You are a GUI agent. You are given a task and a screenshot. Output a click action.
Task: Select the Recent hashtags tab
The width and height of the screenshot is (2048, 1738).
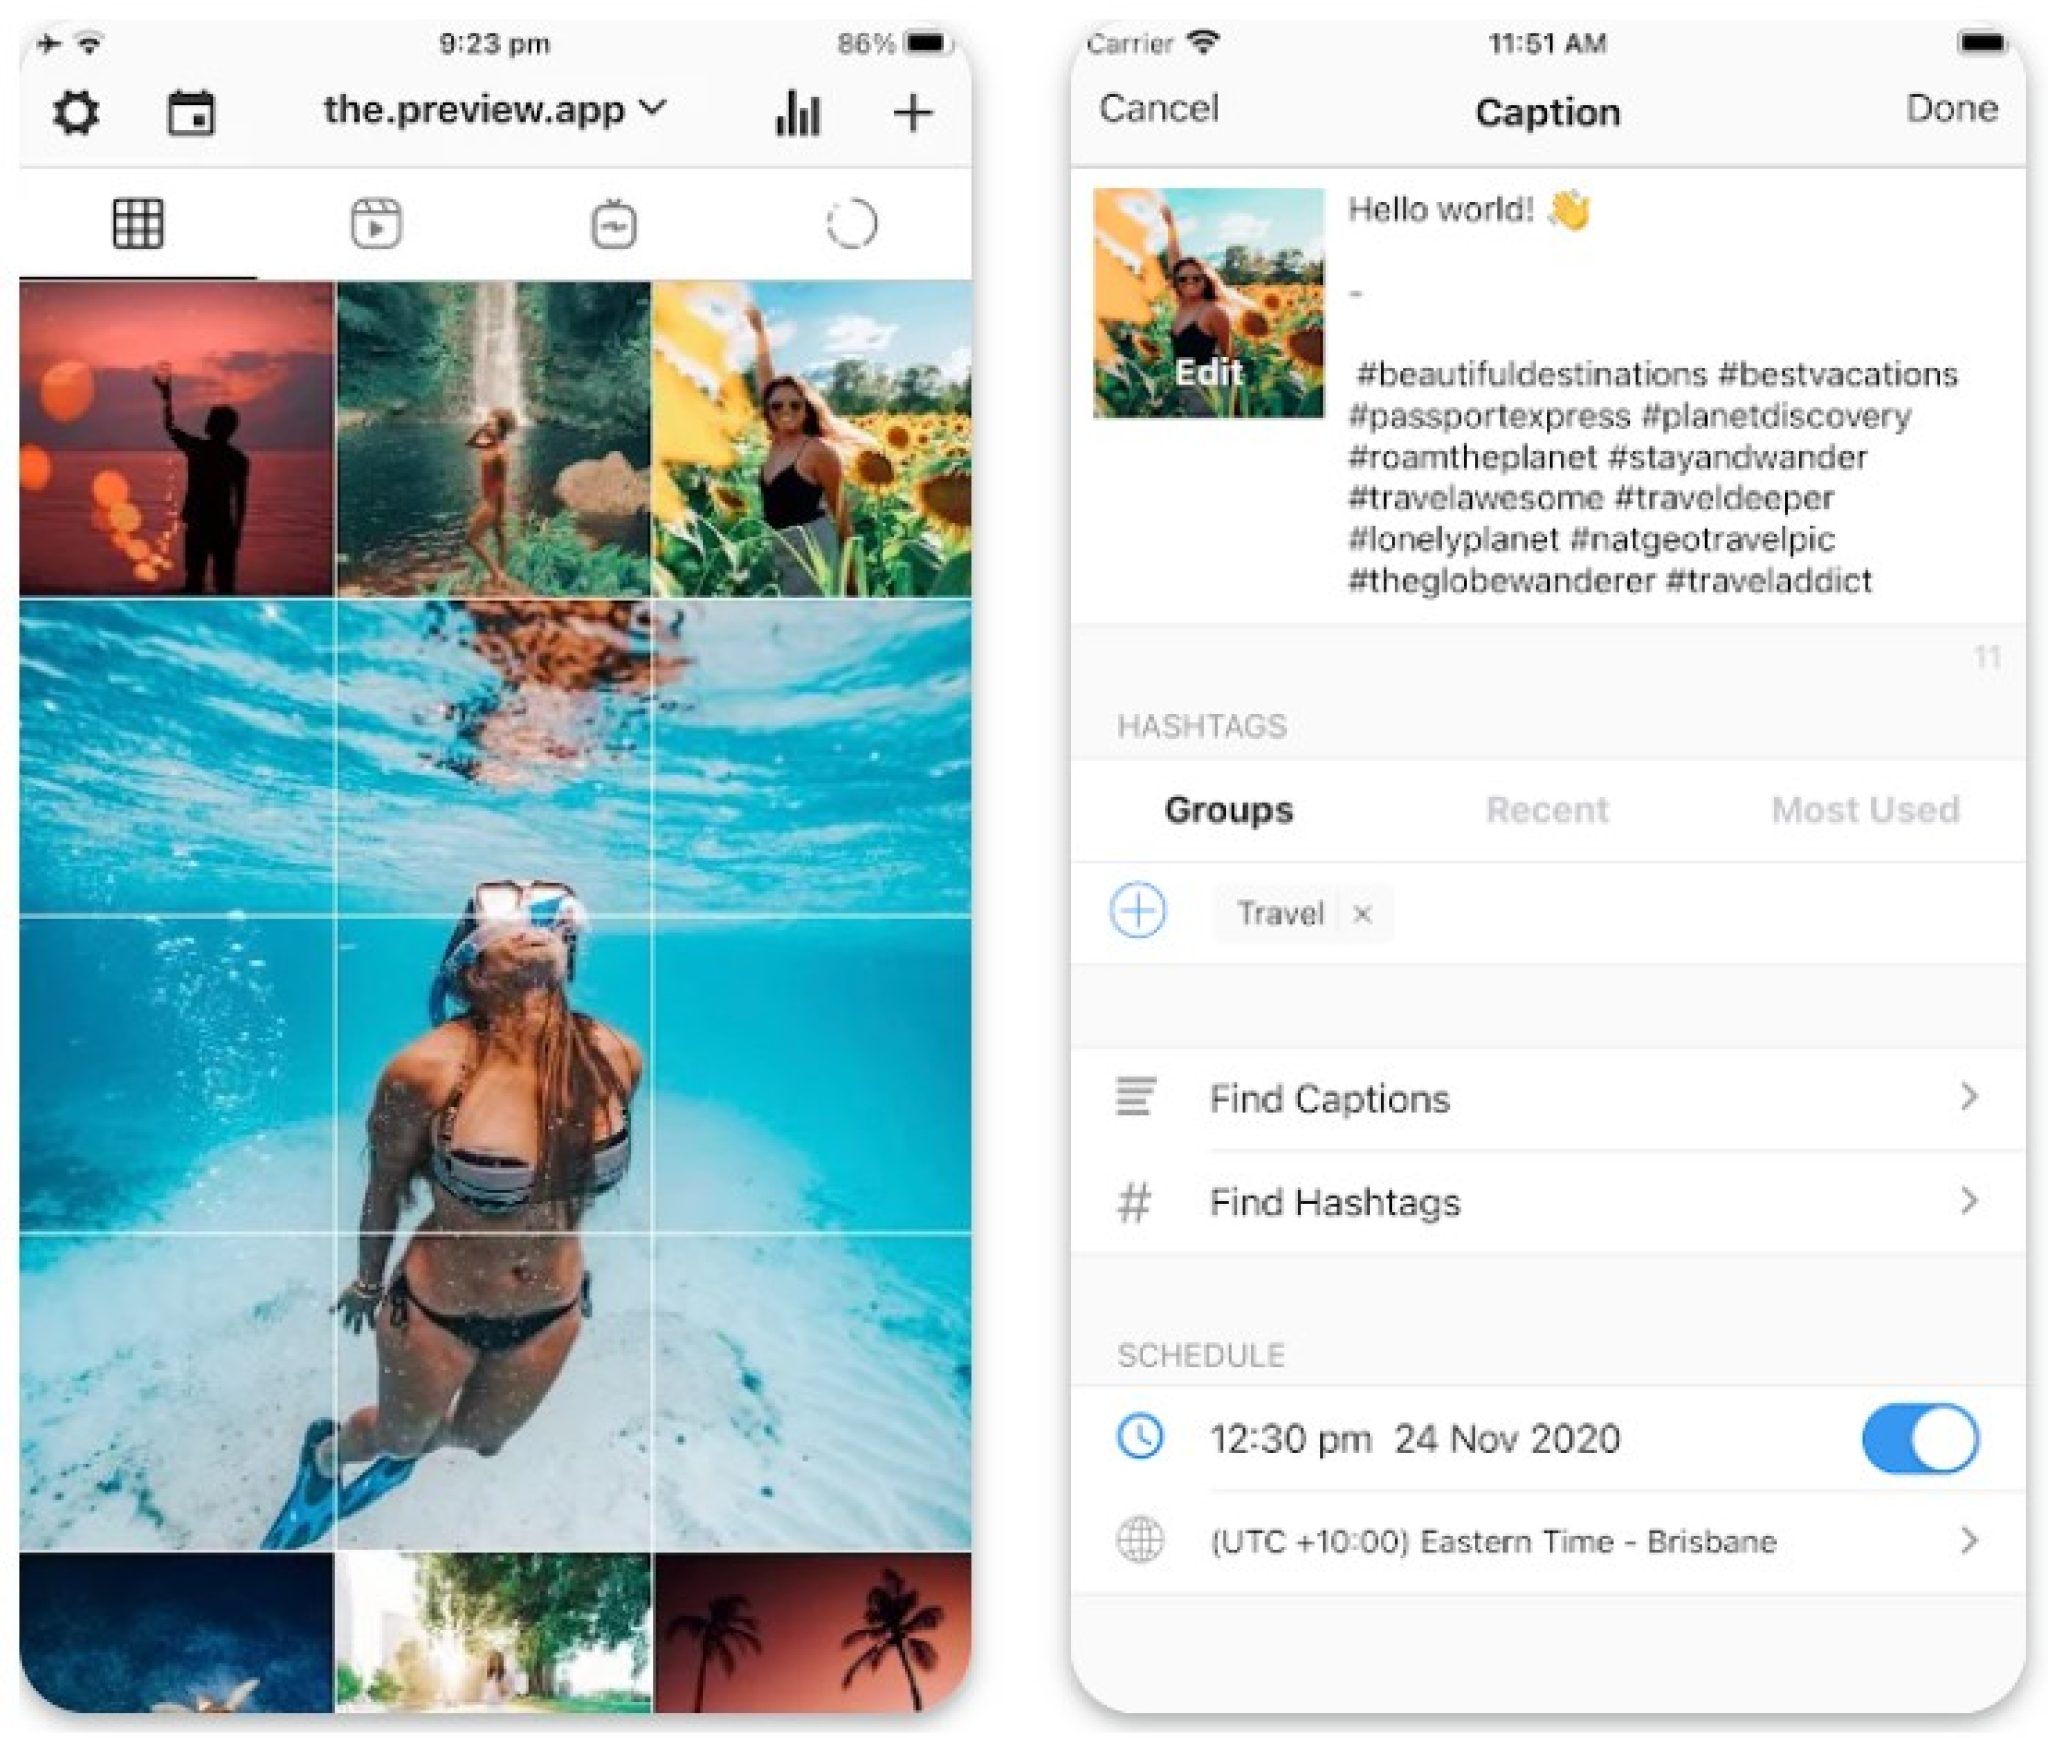(x=1547, y=809)
